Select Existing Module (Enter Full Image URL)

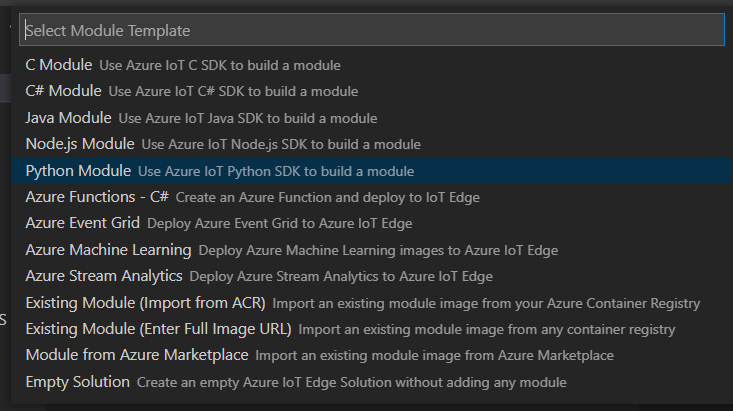pyautogui.click(x=158, y=329)
